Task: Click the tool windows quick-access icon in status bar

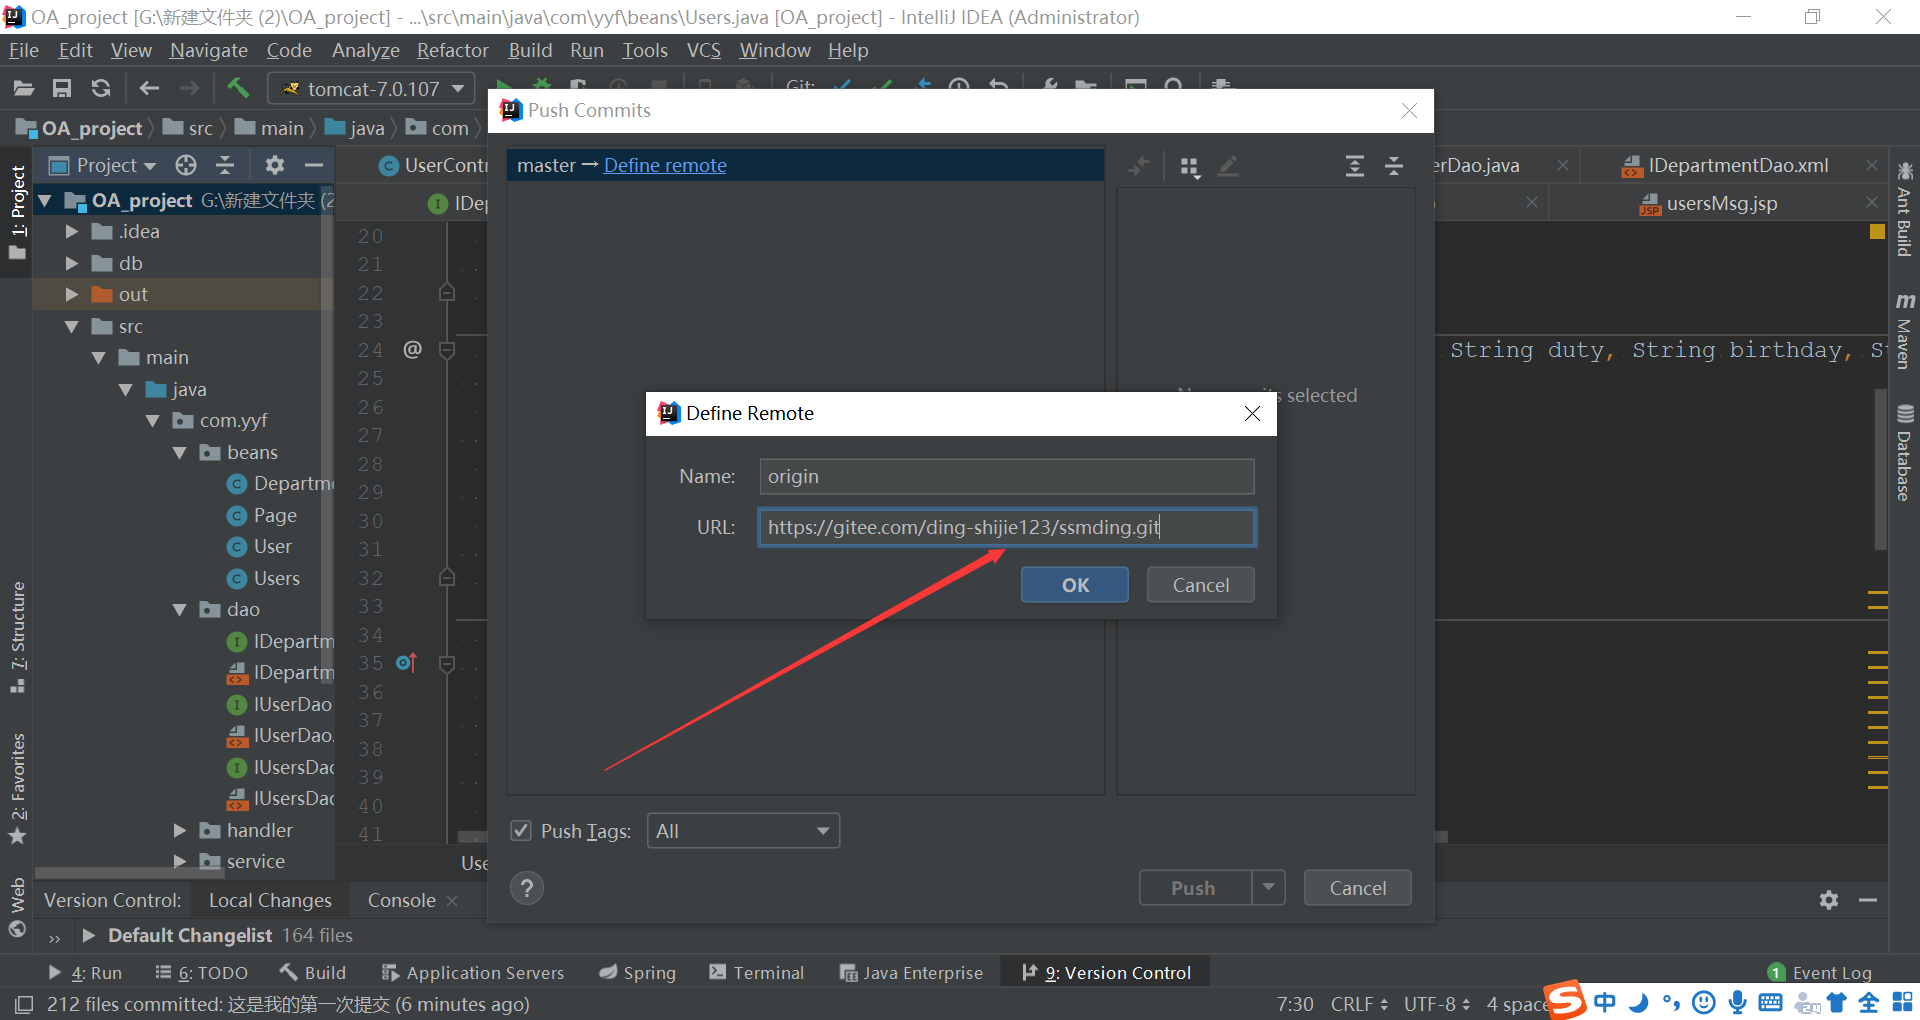Action: click(23, 1004)
